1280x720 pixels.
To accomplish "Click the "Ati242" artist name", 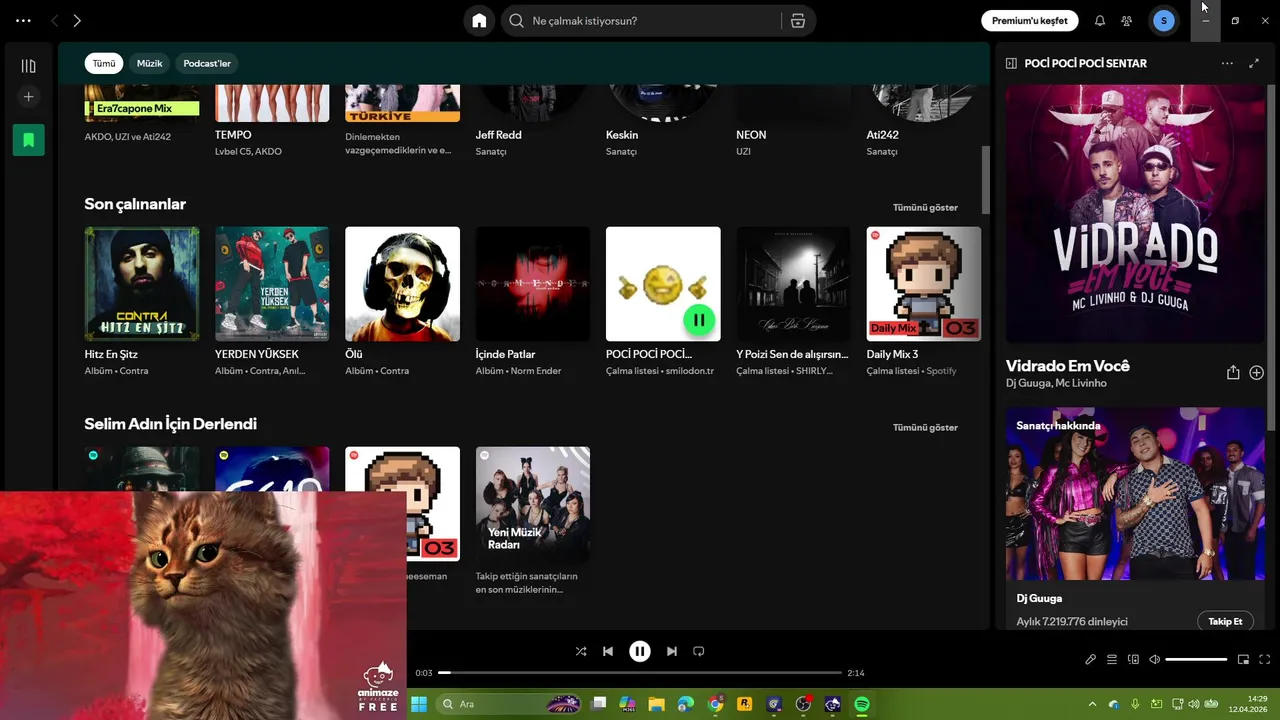I will click(883, 135).
